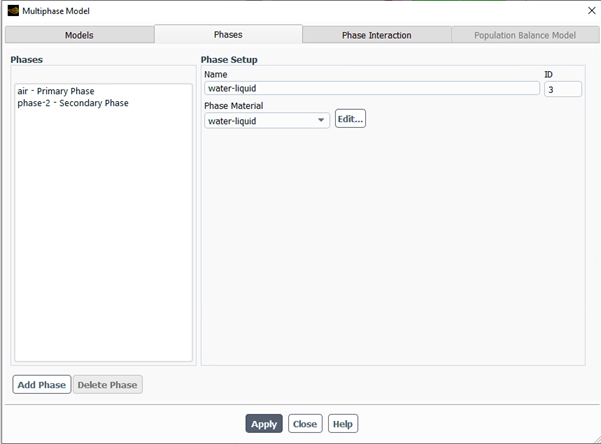Image resolution: width=601 pixels, height=444 pixels.
Task: Click the Population Balance Model tab
Action: coord(525,35)
